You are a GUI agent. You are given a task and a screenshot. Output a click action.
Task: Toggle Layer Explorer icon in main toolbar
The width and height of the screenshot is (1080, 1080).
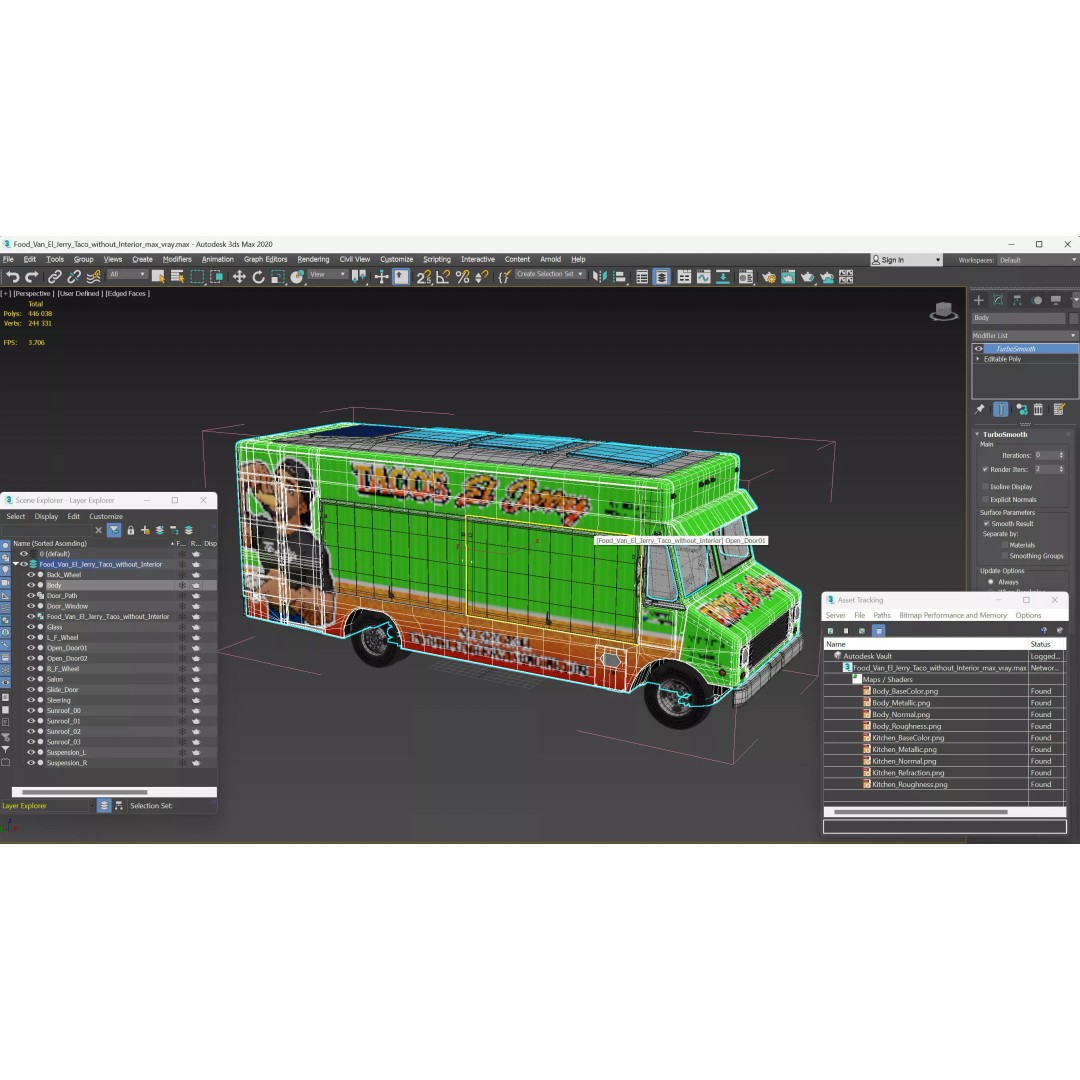click(661, 277)
